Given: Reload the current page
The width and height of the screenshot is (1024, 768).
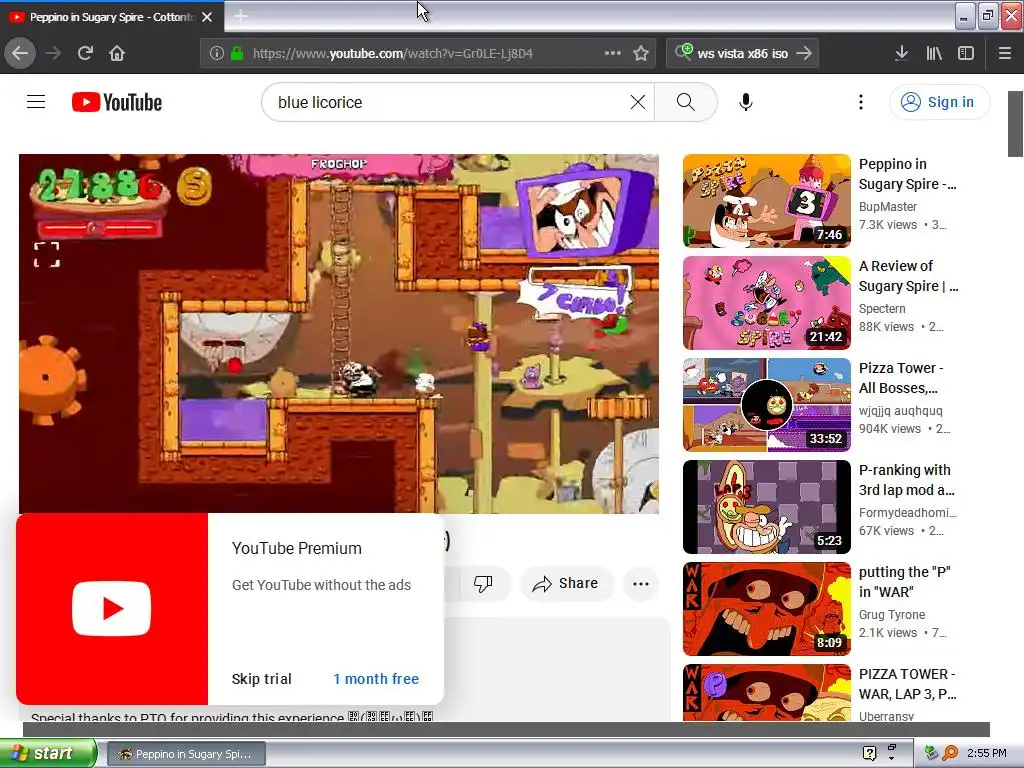Looking at the screenshot, I should point(85,54).
